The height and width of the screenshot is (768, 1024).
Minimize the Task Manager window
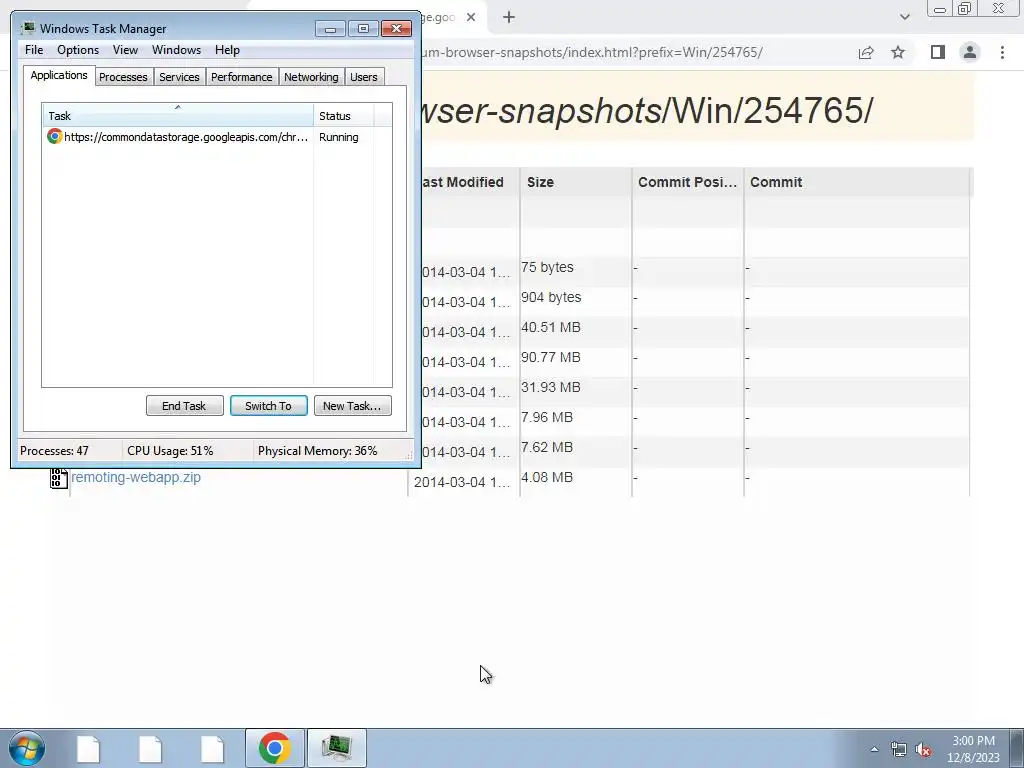pos(330,29)
